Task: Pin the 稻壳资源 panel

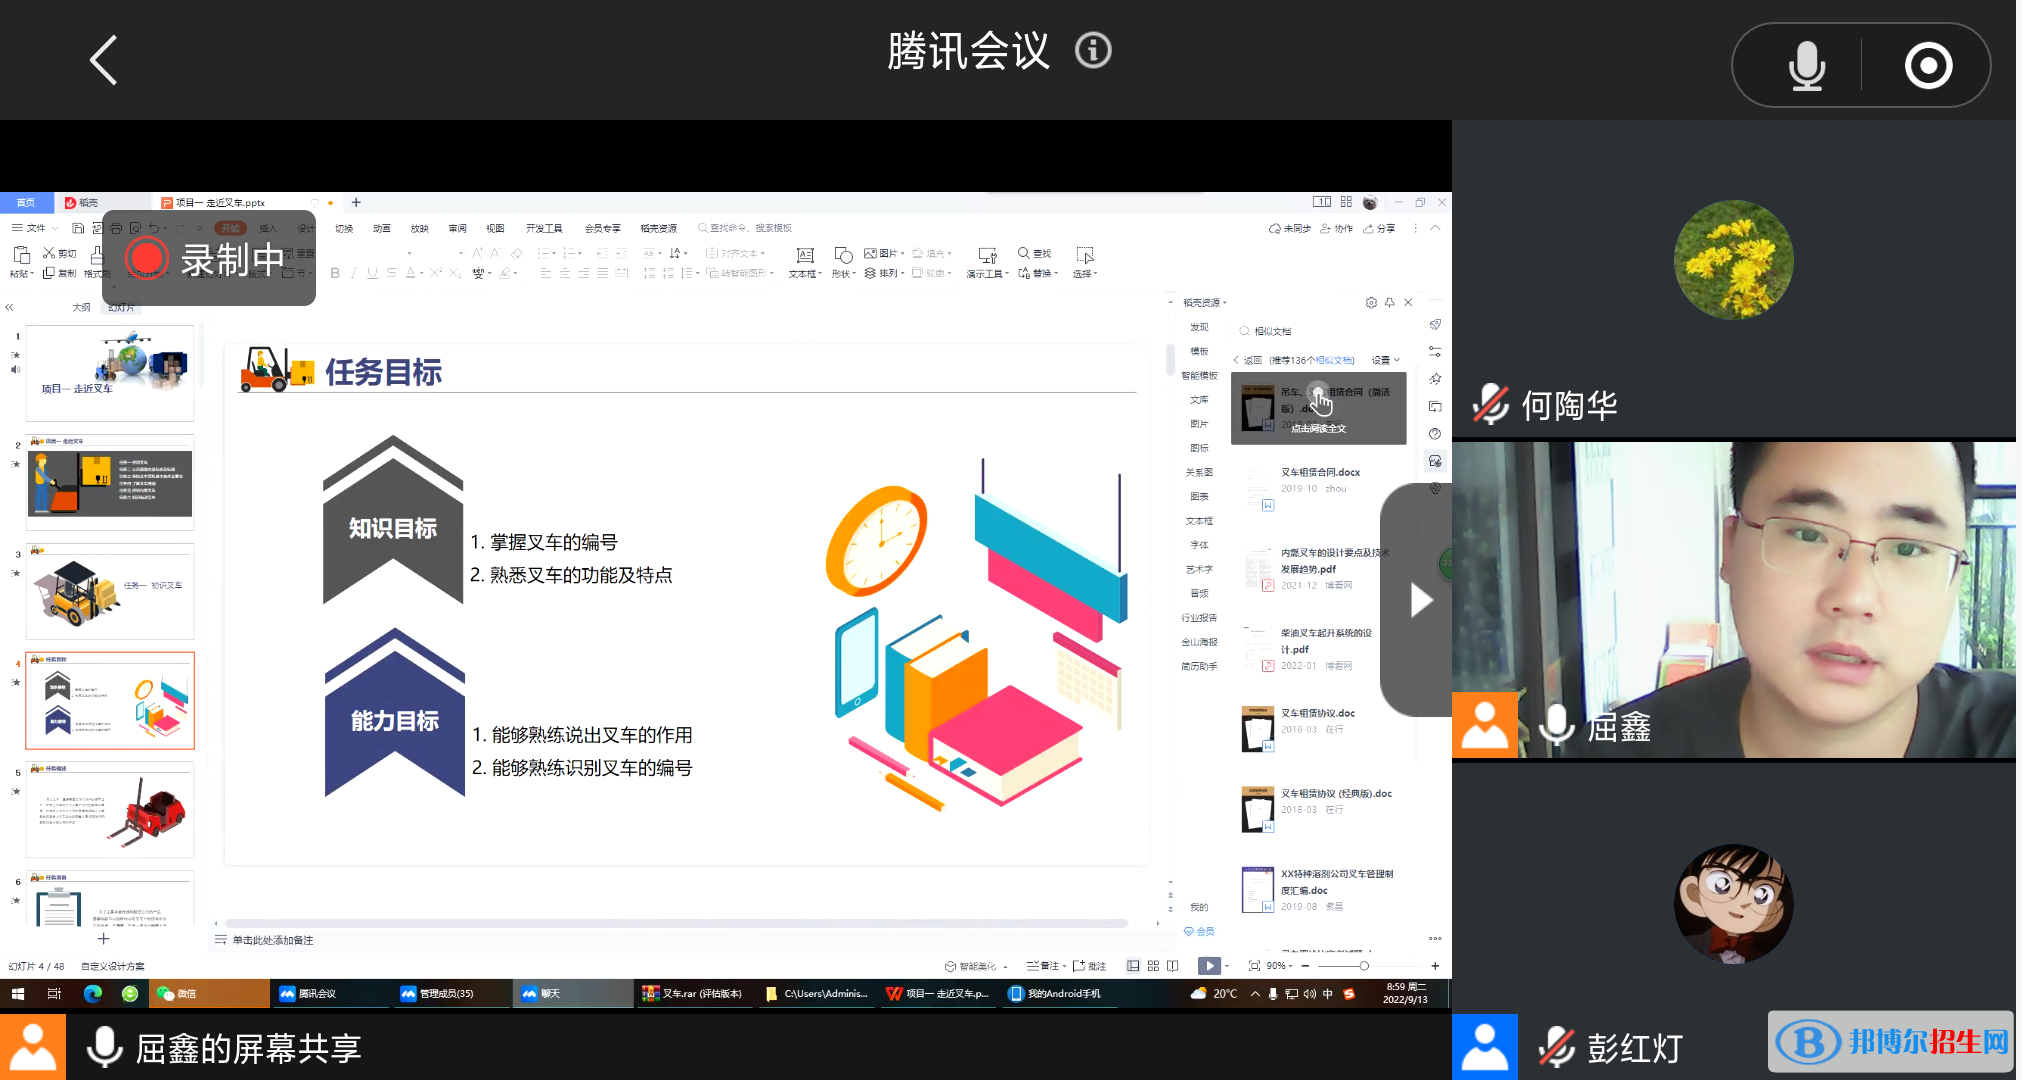Action: (x=1389, y=302)
